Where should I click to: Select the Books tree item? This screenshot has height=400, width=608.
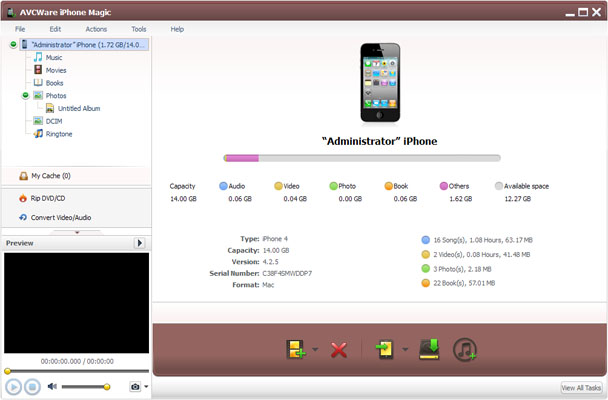[54, 83]
